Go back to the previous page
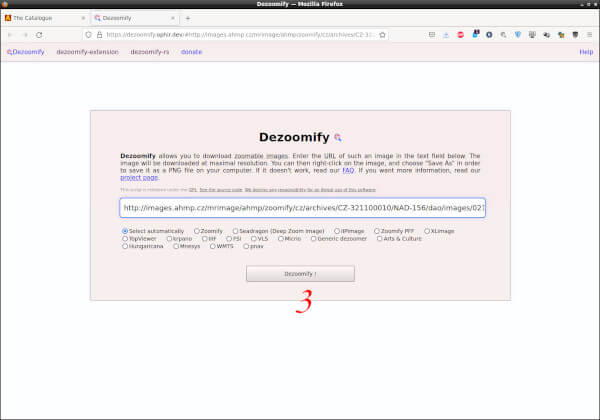This screenshot has height=420, width=600. pos(10,35)
